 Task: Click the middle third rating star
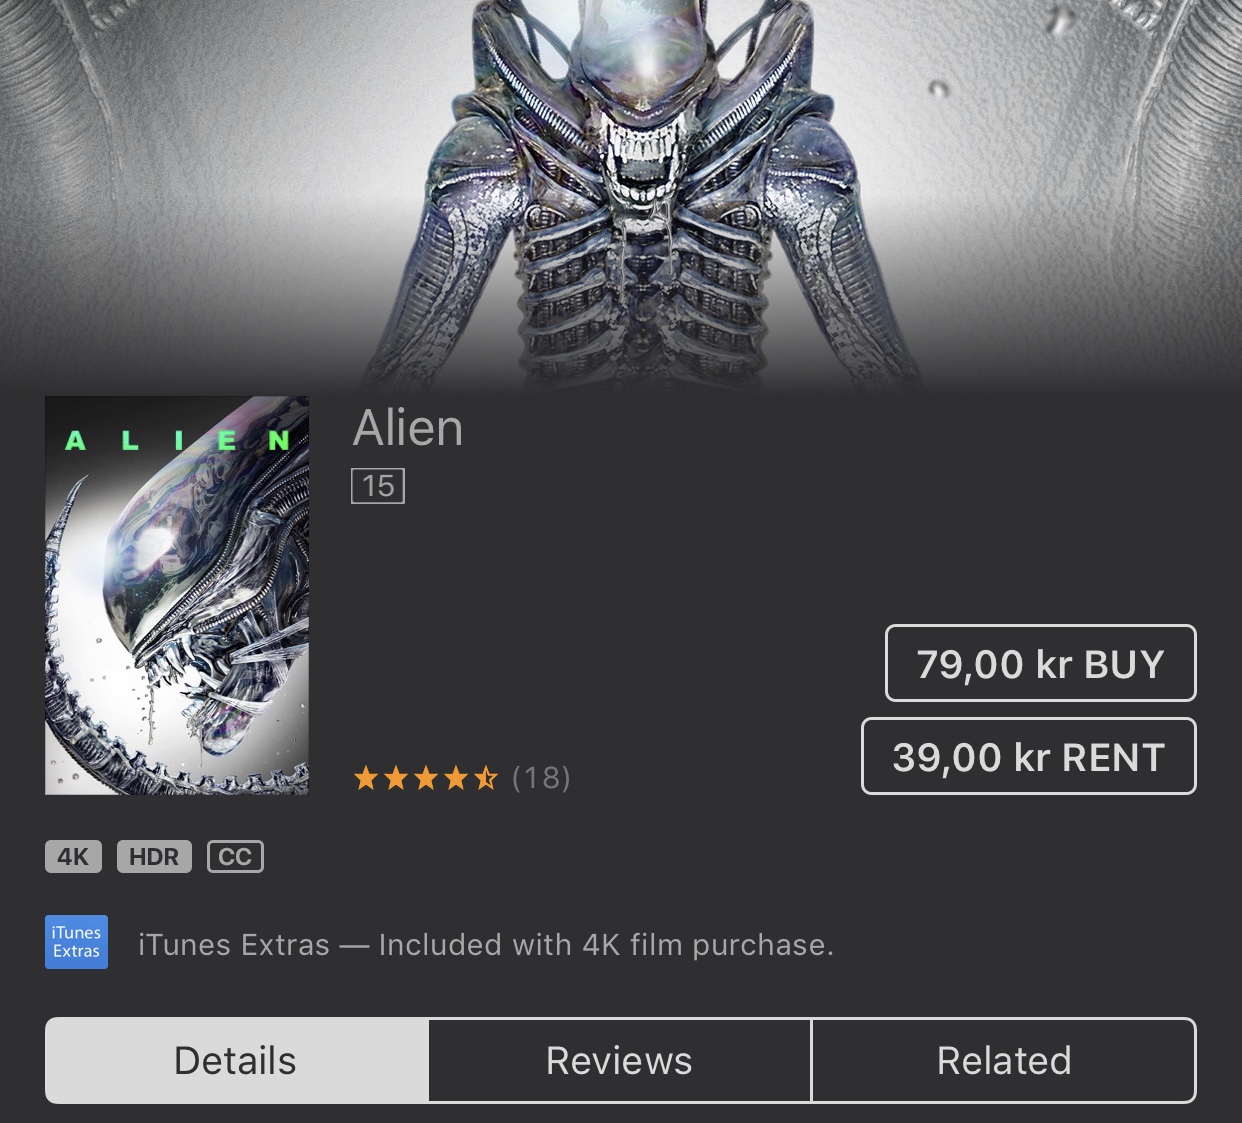[x=426, y=778]
